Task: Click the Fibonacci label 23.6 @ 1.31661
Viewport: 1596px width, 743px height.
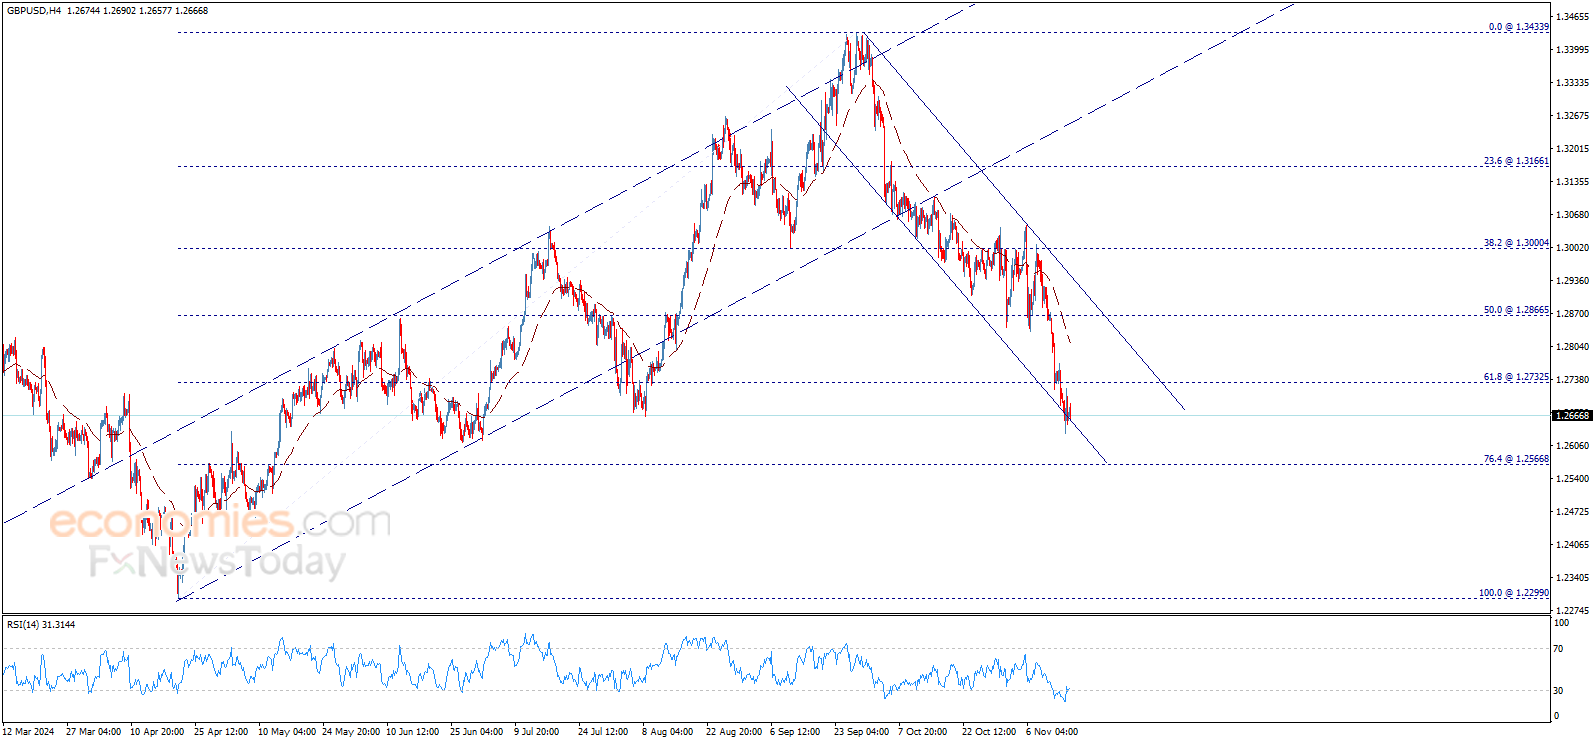Action: click(x=1516, y=161)
